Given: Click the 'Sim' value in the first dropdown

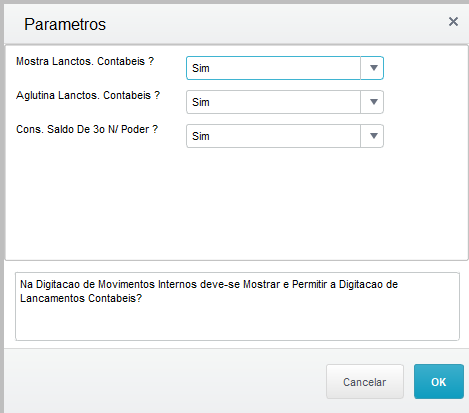Looking at the screenshot, I should click(x=201, y=68).
